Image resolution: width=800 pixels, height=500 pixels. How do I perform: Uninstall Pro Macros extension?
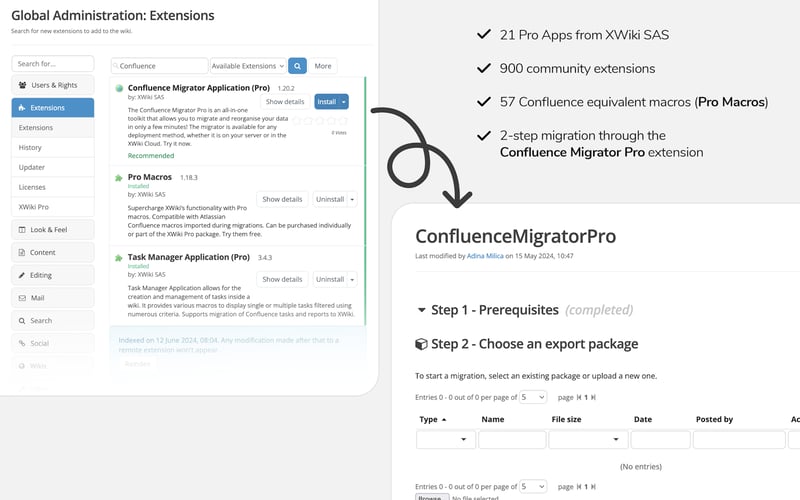point(330,199)
